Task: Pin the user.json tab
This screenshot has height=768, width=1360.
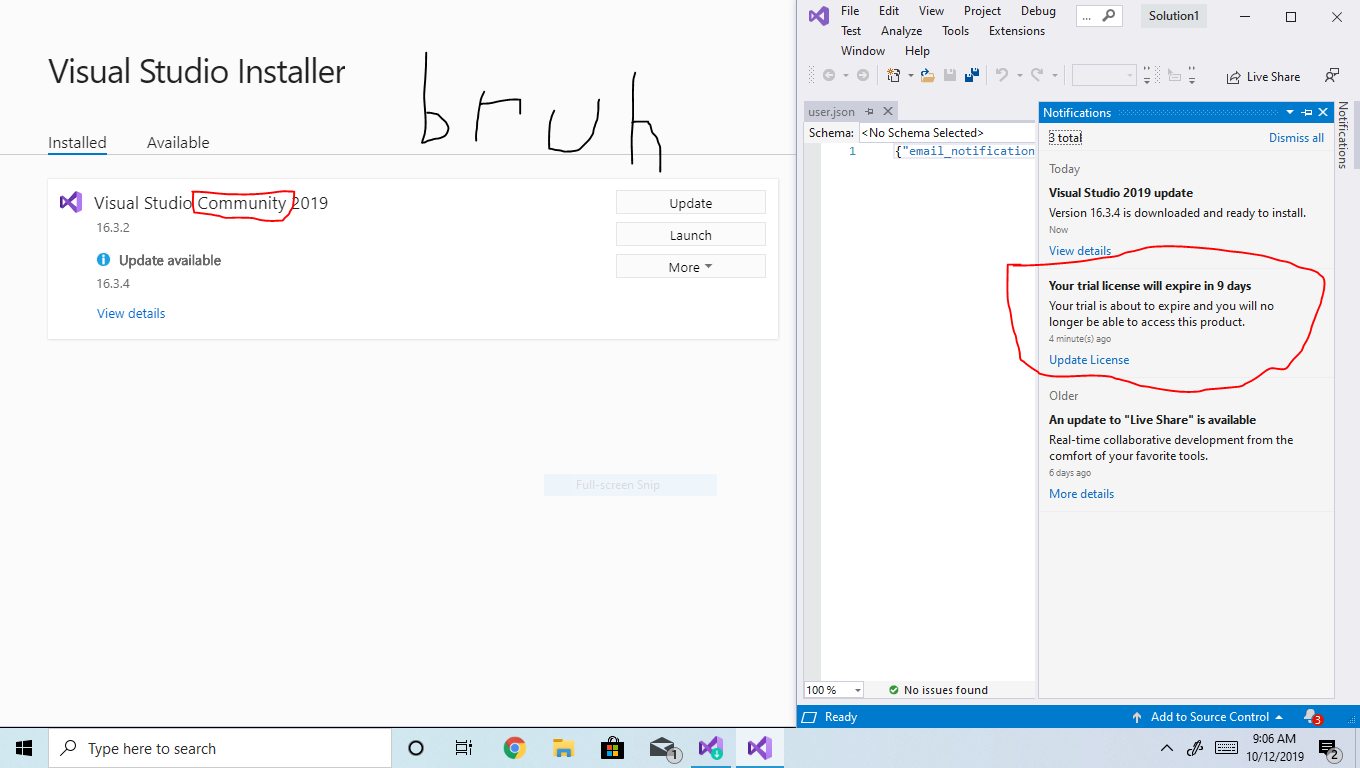Action: (x=870, y=112)
